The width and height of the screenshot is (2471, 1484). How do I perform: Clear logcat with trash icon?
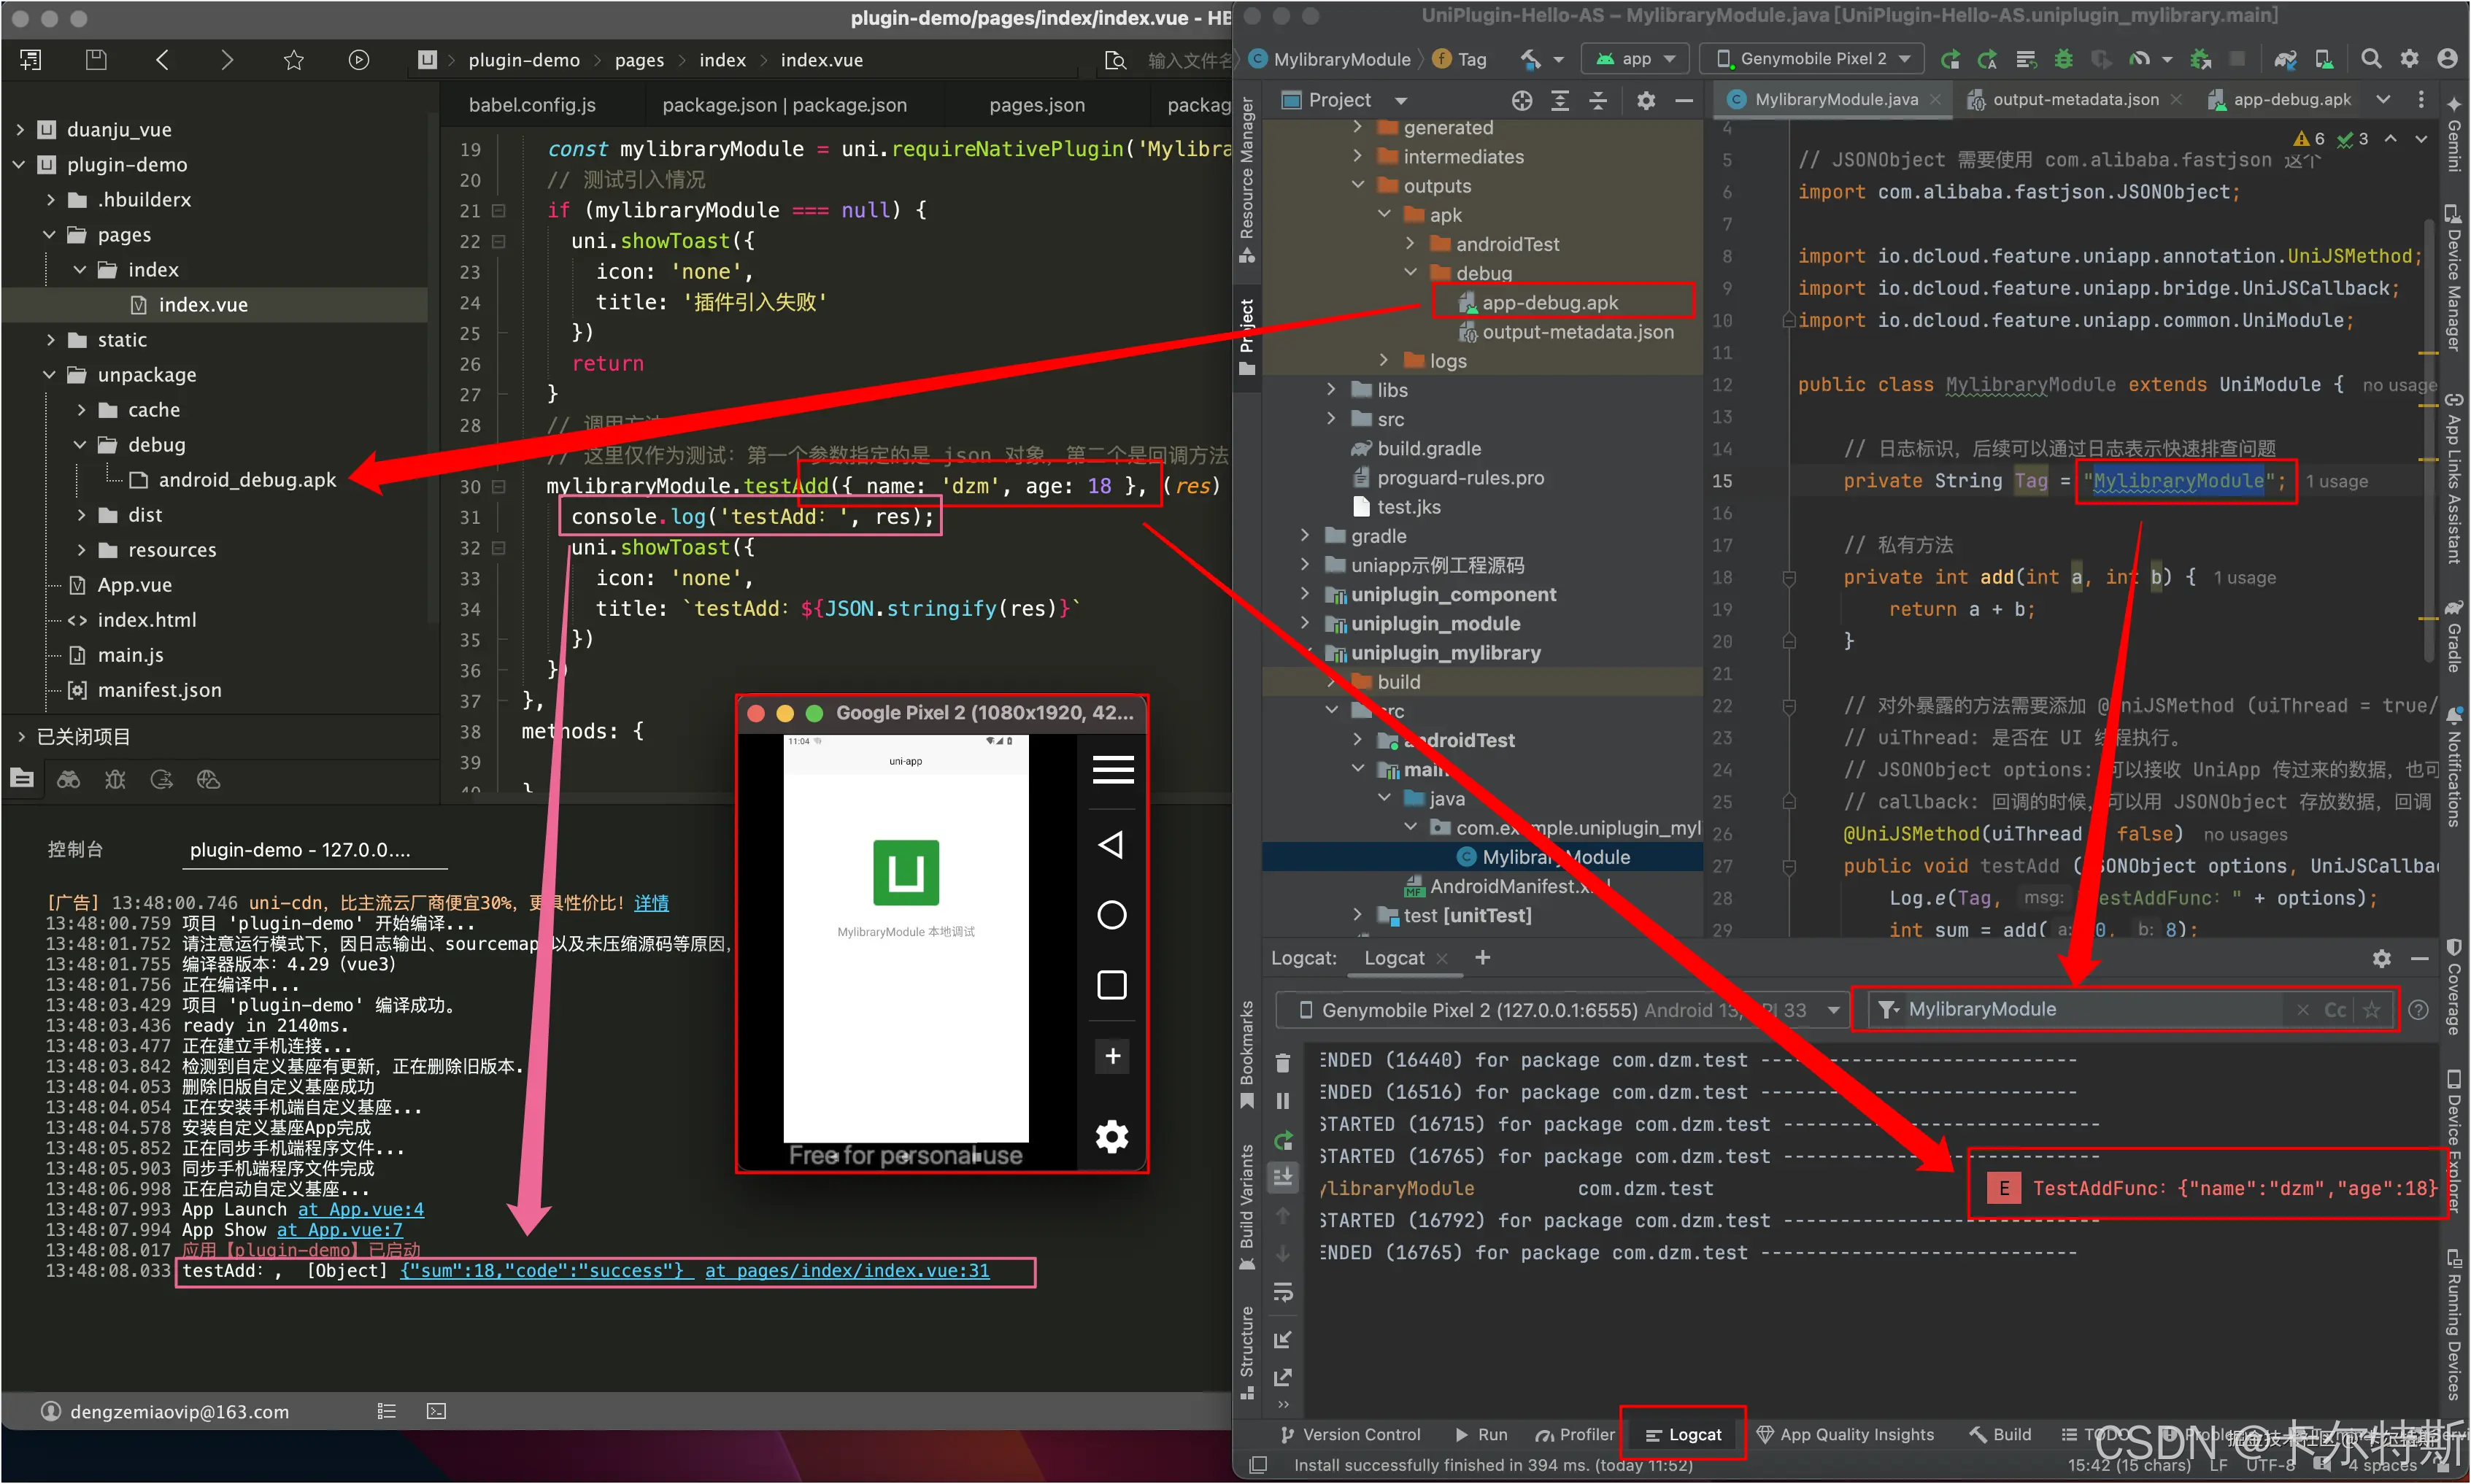[1282, 1062]
